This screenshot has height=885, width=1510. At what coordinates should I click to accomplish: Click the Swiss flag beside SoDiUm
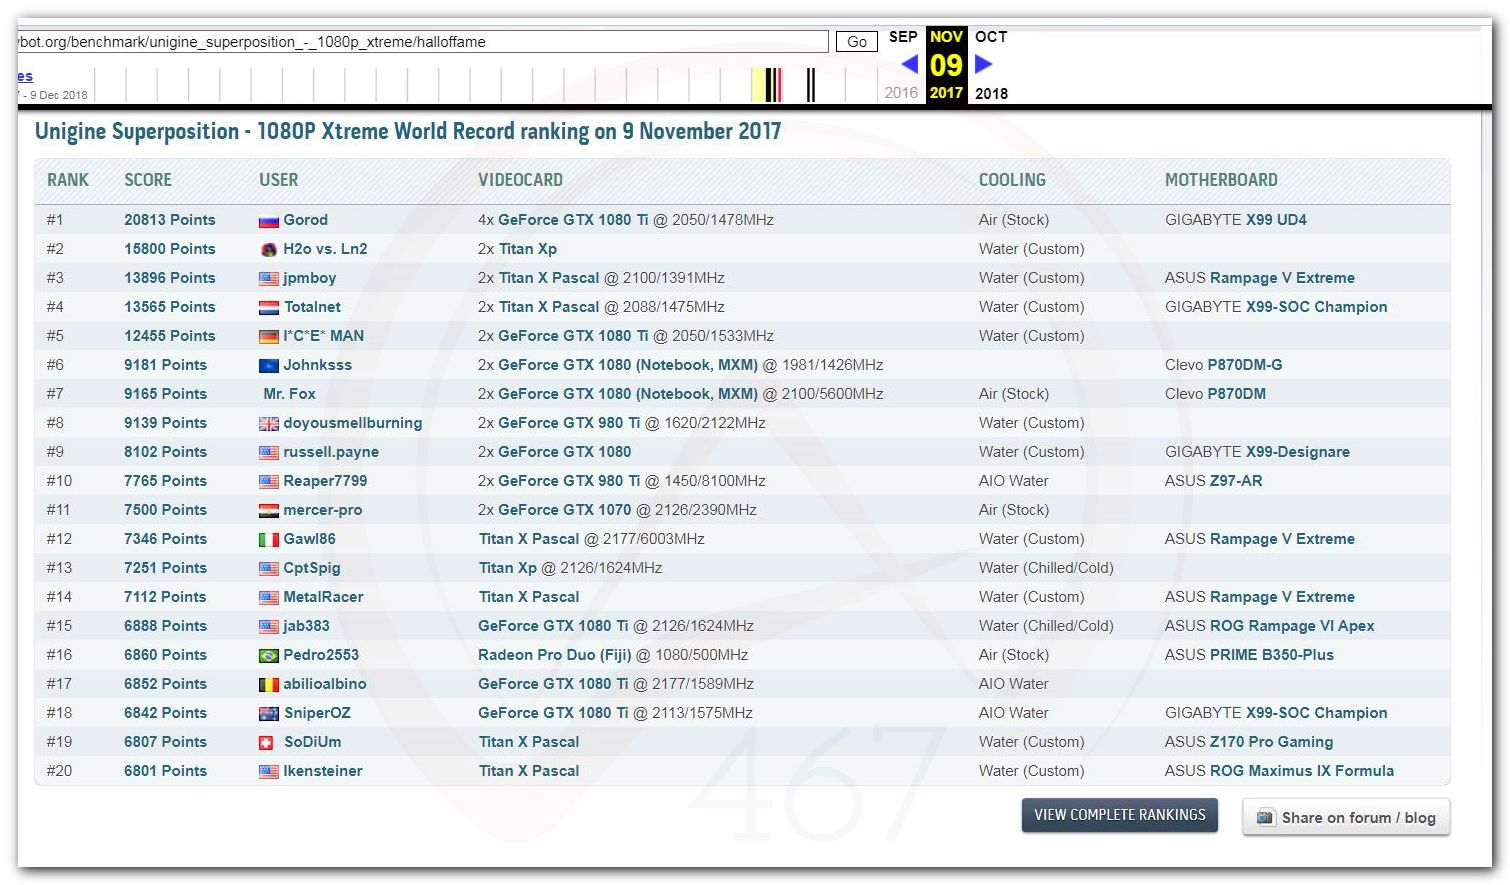tap(266, 743)
